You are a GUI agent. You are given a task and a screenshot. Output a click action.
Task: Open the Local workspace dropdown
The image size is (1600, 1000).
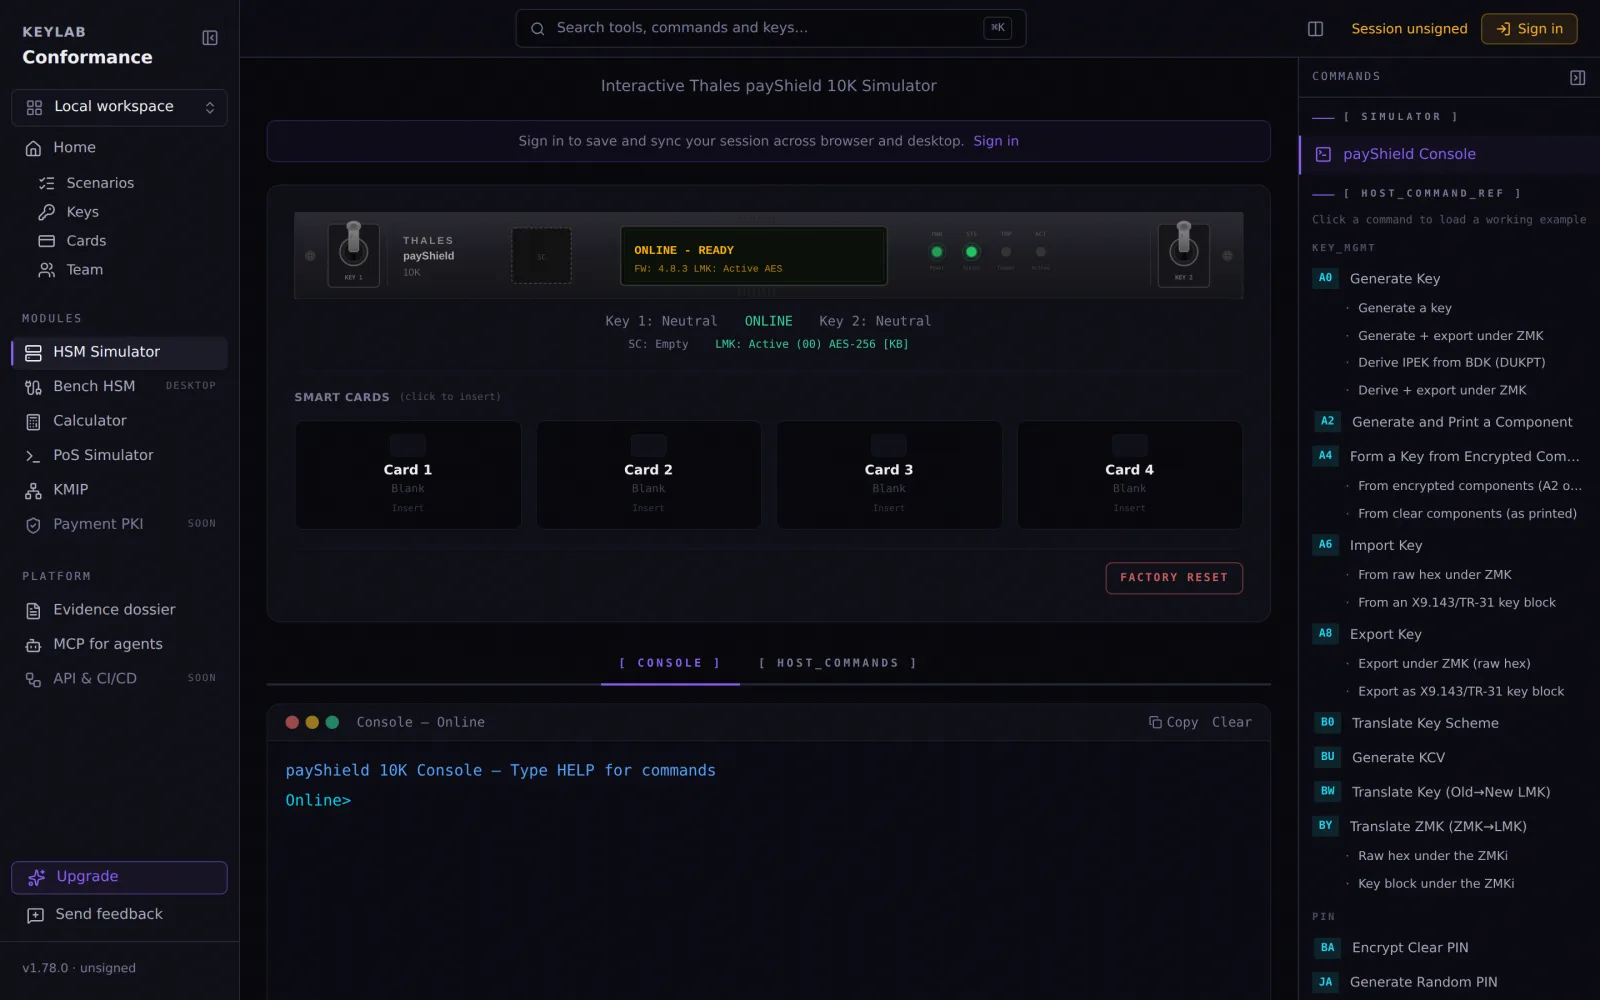119,107
